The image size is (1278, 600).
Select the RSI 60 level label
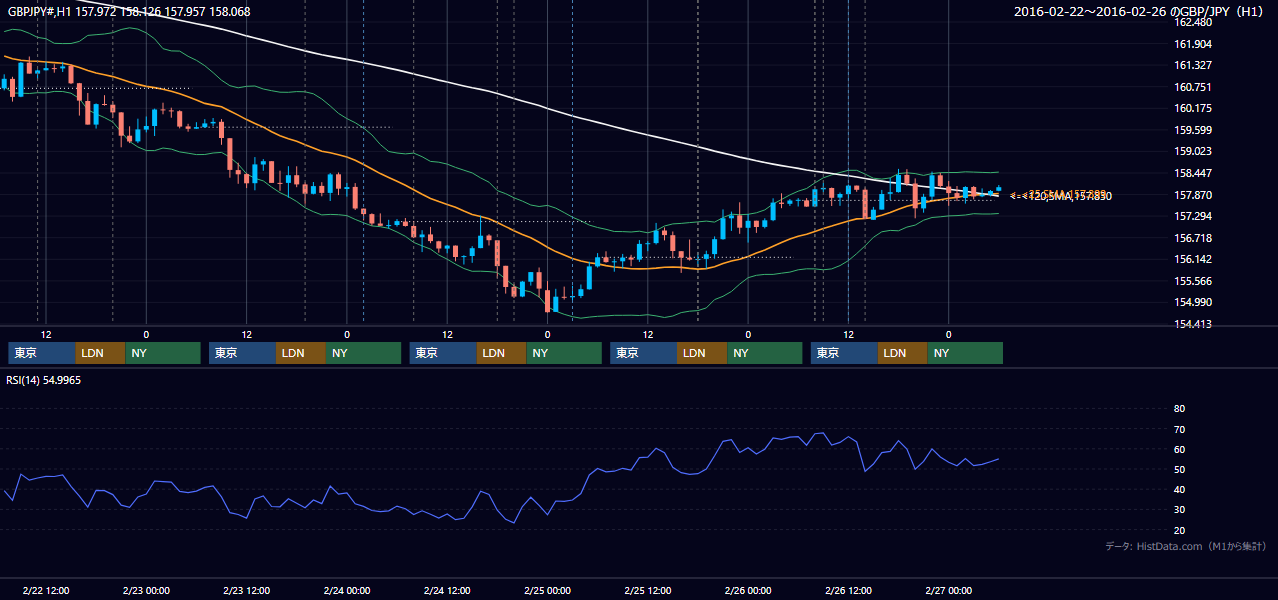(x=1179, y=449)
